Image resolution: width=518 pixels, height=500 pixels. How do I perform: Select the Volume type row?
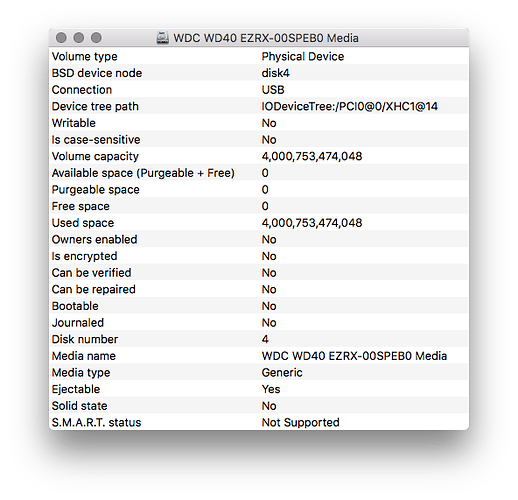pos(259,56)
